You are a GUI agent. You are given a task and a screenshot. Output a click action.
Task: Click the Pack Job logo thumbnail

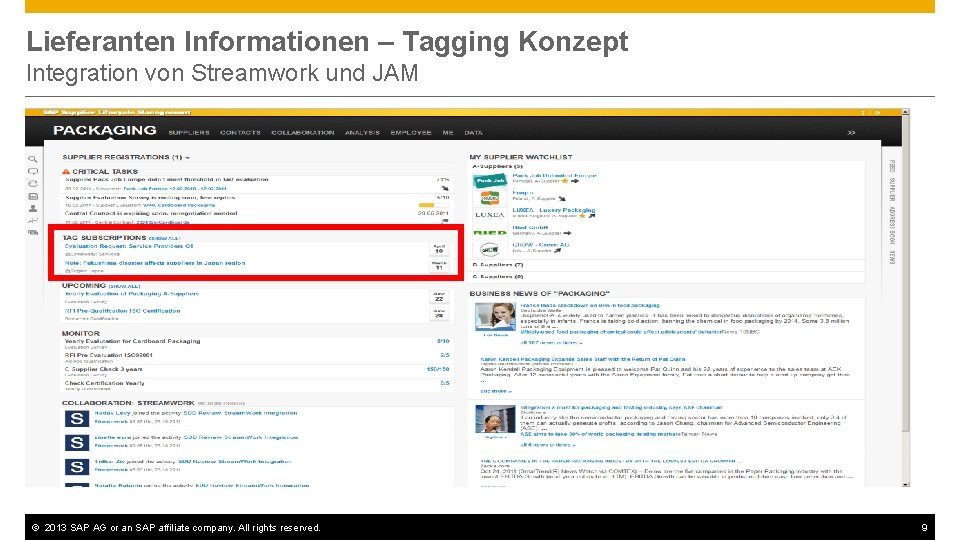pyautogui.click(x=490, y=181)
